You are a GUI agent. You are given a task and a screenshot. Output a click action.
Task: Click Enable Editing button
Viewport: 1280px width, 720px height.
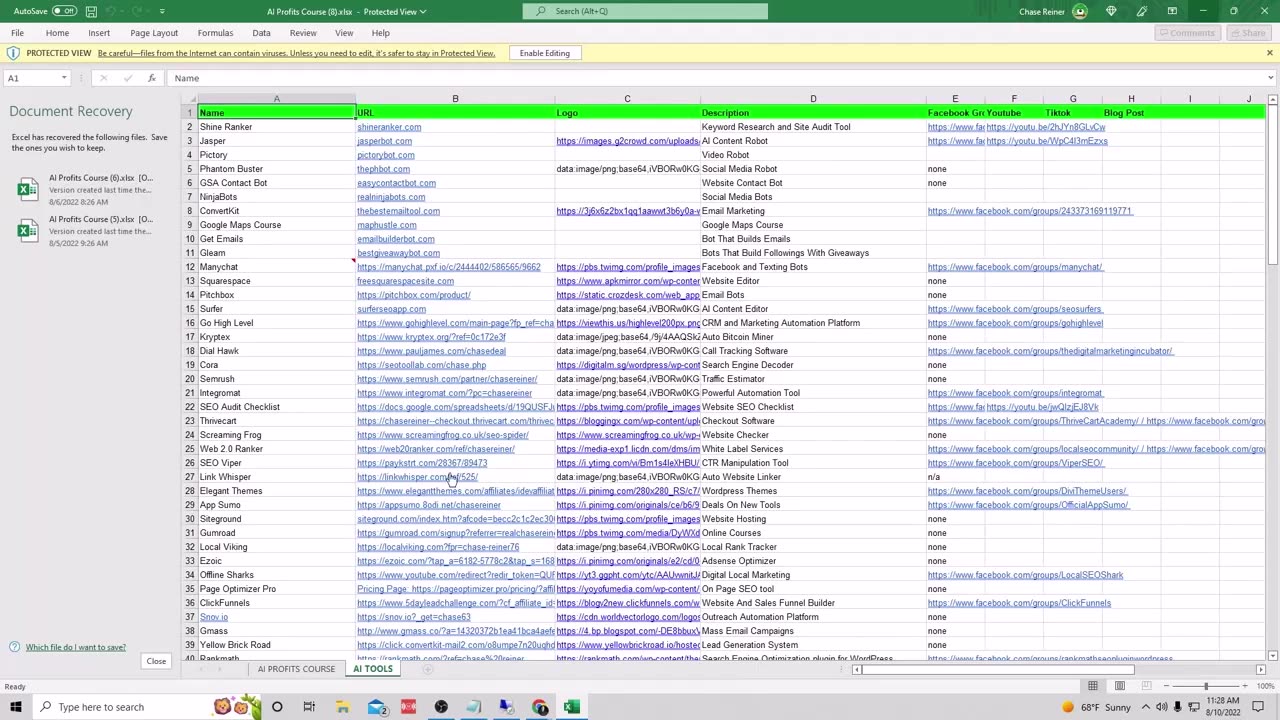tap(544, 53)
